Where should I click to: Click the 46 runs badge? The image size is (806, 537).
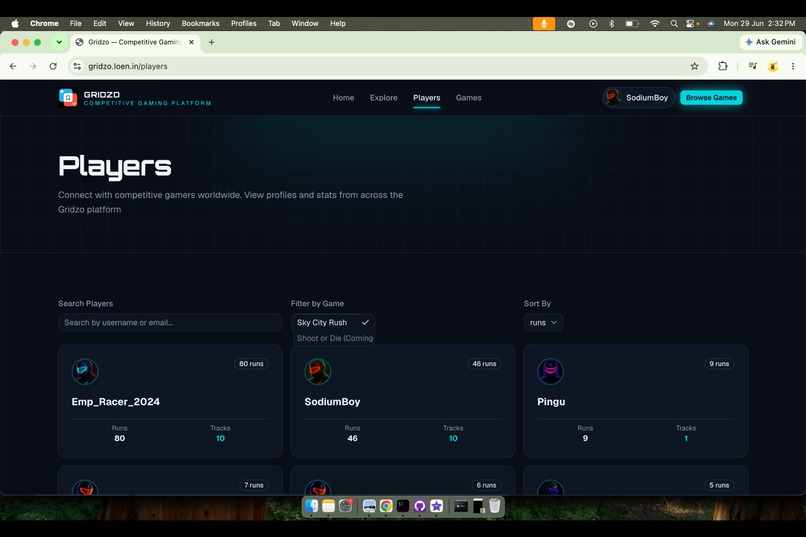(x=484, y=364)
